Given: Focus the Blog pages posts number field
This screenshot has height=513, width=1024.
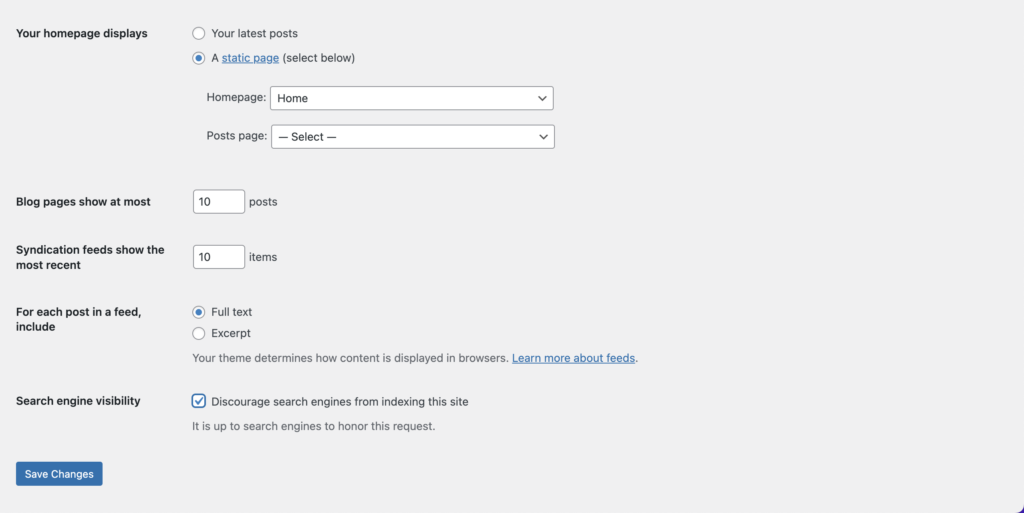Looking at the screenshot, I should tap(218, 202).
